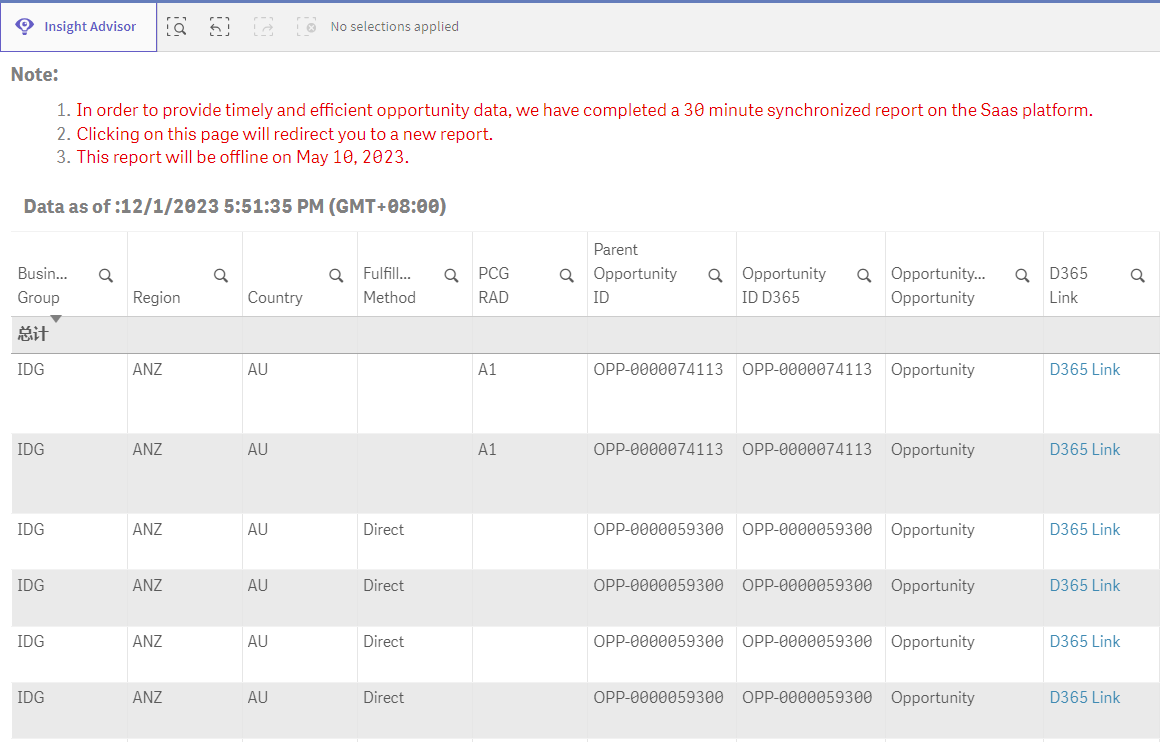Screen dimensions: 1160x742
Task: Search the D365 Link column
Action: tap(1137, 276)
